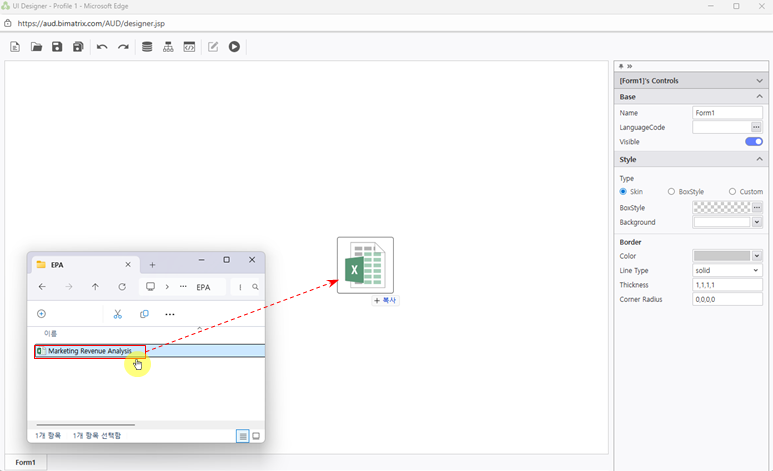Open the Background dropdown arrow
The height and width of the screenshot is (471, 773).
tap(757, 222)
